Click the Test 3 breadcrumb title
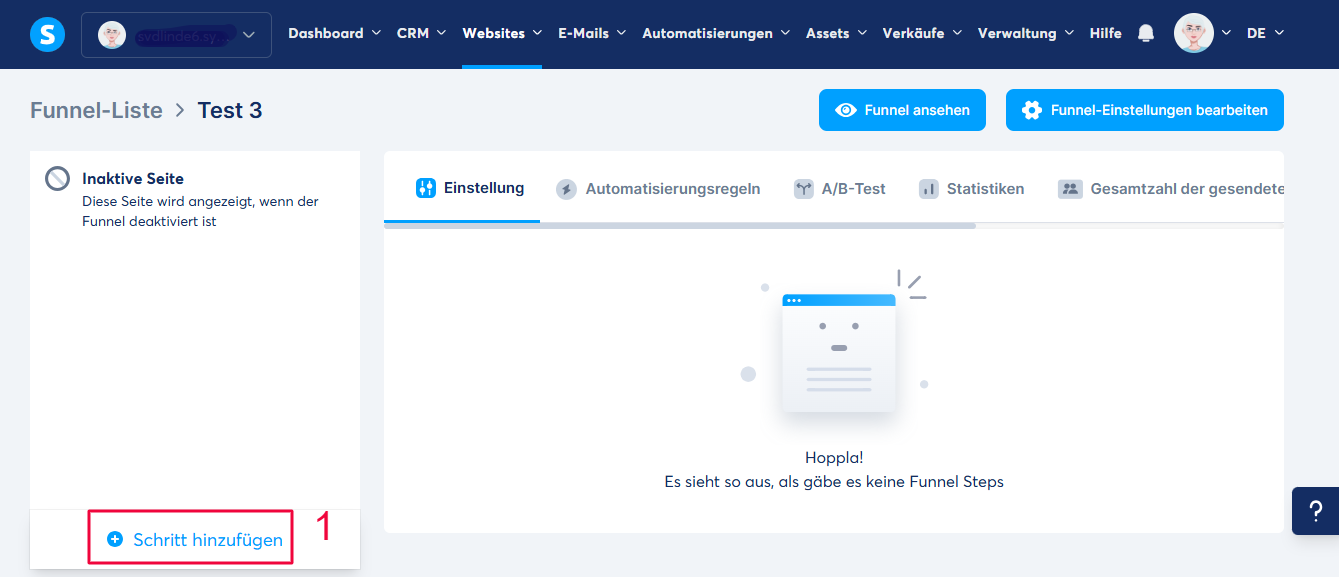1339x577 pixels. (230, 110)
